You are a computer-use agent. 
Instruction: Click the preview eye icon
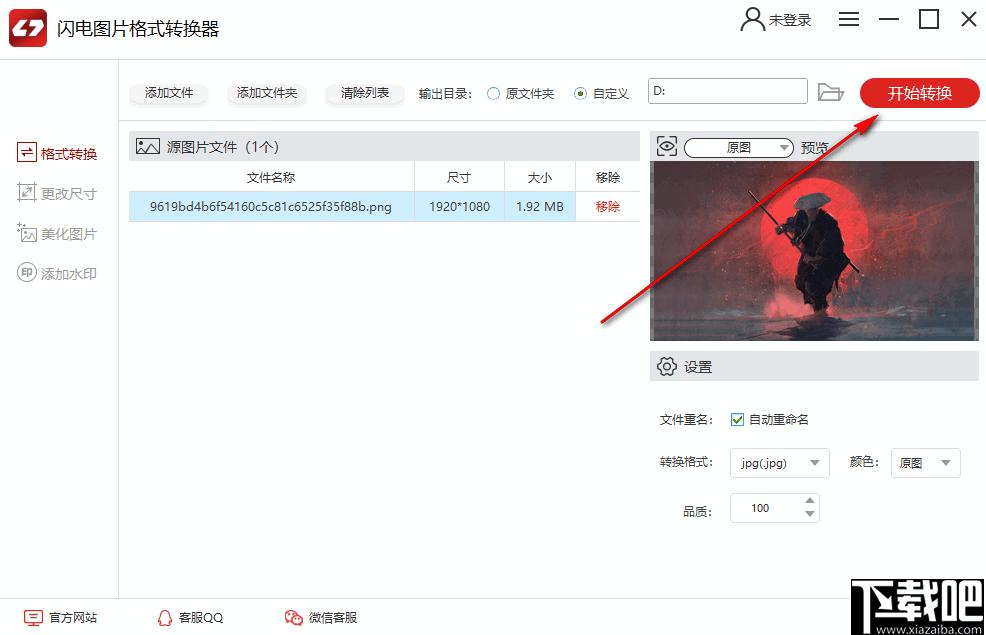[667, 146]
